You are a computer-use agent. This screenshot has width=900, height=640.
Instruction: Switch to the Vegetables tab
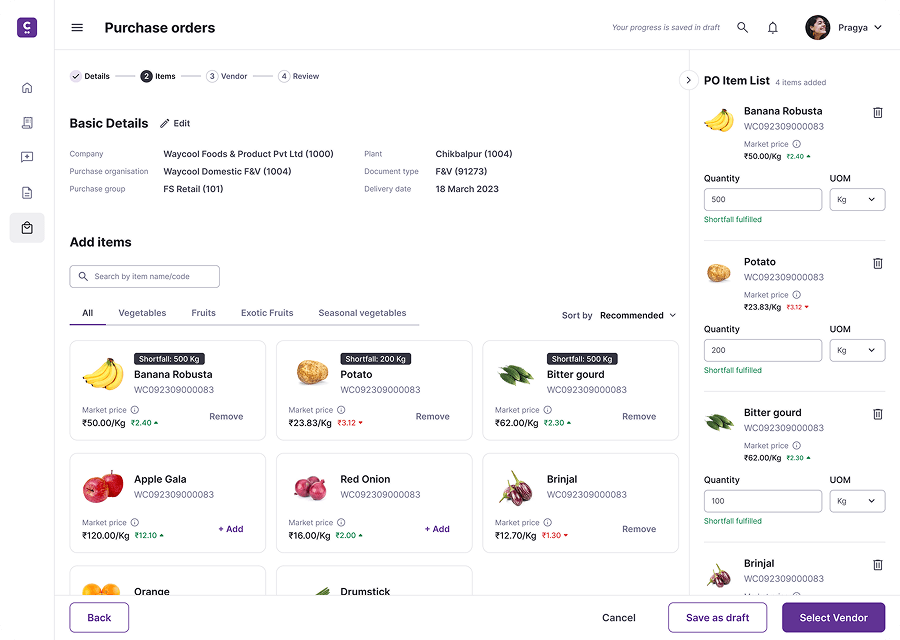pos(142,313)
